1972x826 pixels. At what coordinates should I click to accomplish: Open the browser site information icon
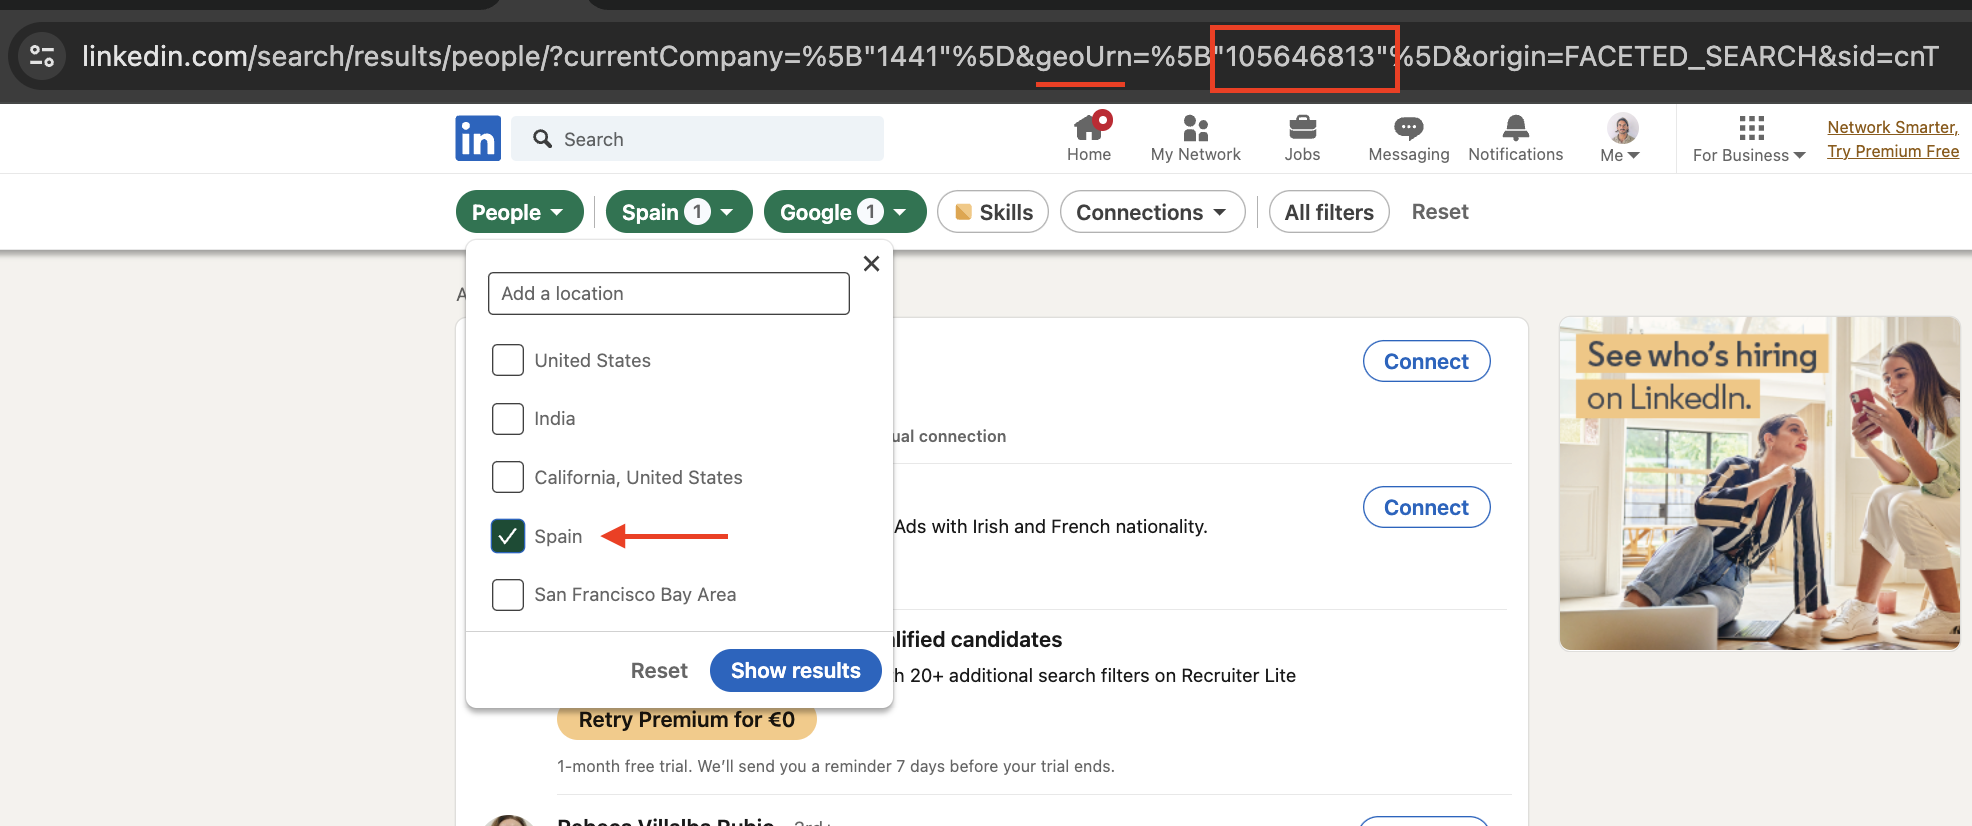42,56
